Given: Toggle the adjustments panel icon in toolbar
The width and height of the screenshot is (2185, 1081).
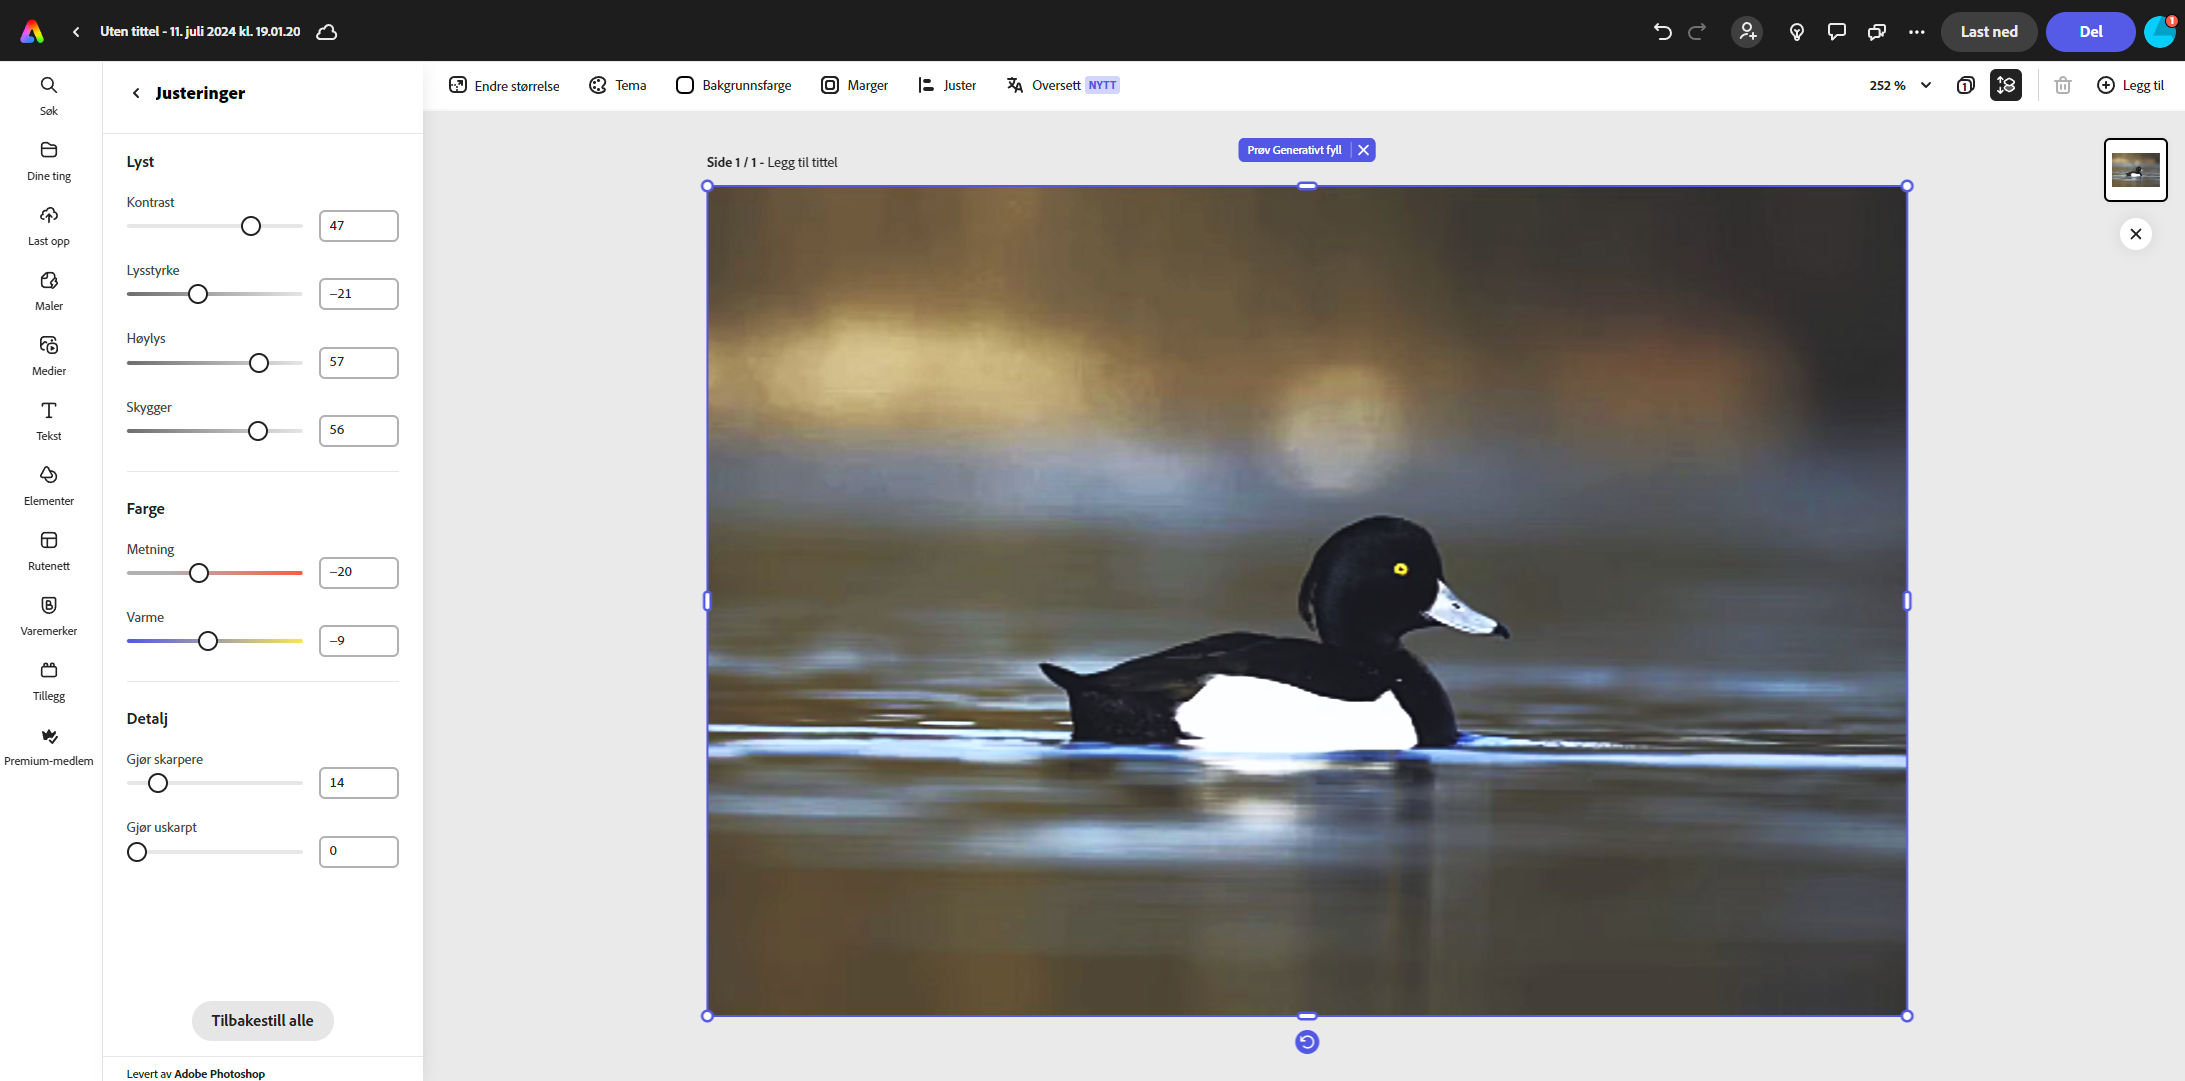Looking at the screenshot, I should click(x=2005, y=86).
